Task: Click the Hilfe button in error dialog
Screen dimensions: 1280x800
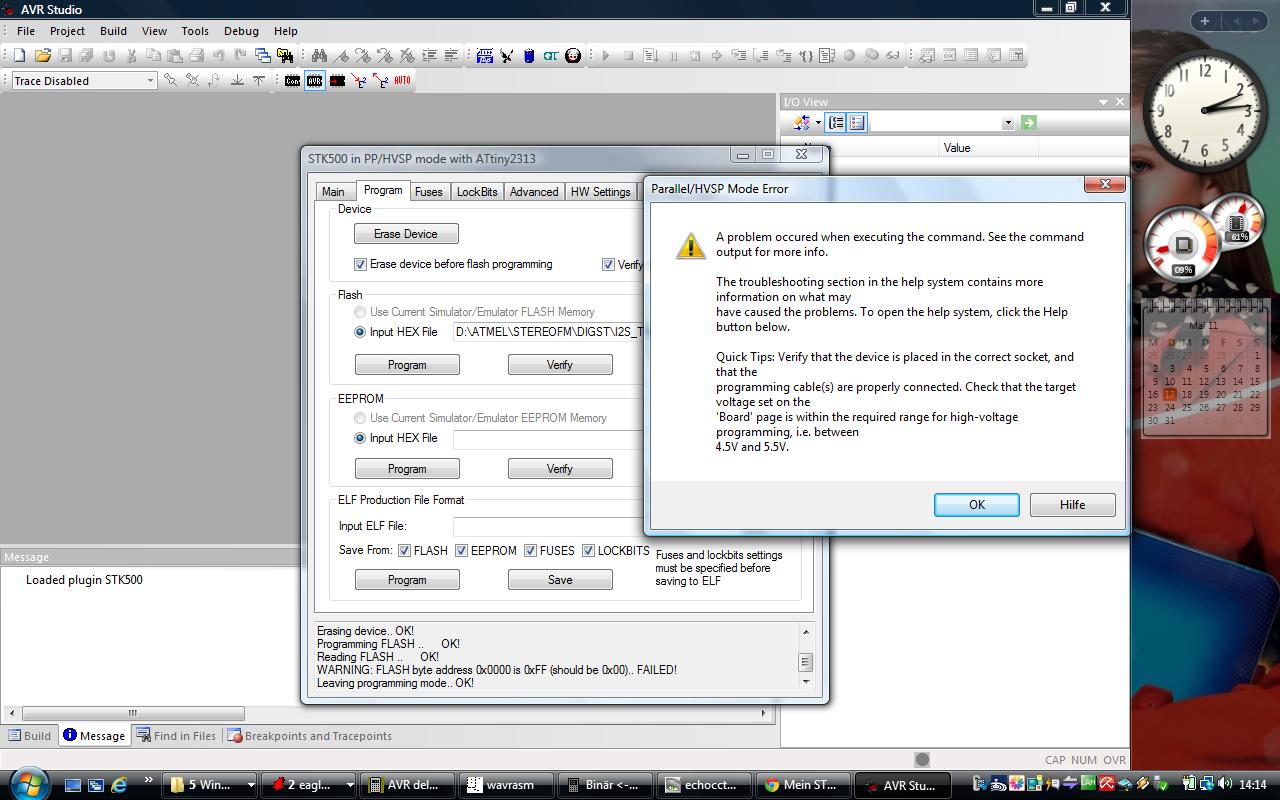Action: (1073, 505)
